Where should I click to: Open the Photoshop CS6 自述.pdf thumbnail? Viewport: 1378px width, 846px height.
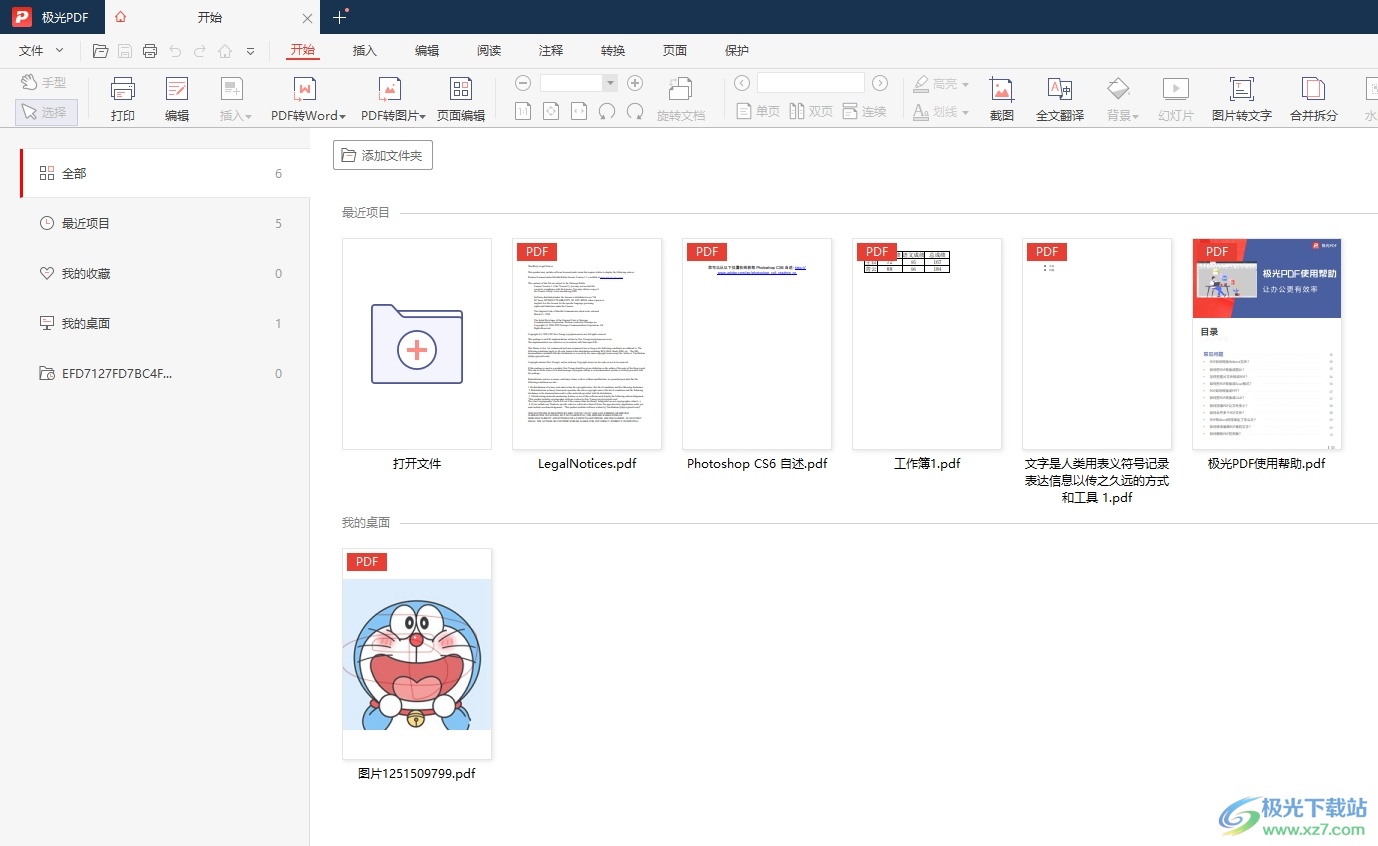757,344
